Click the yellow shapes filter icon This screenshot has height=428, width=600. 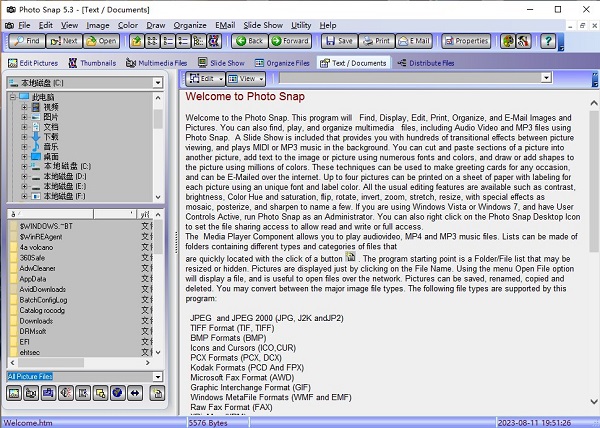[x=100, y=393]
